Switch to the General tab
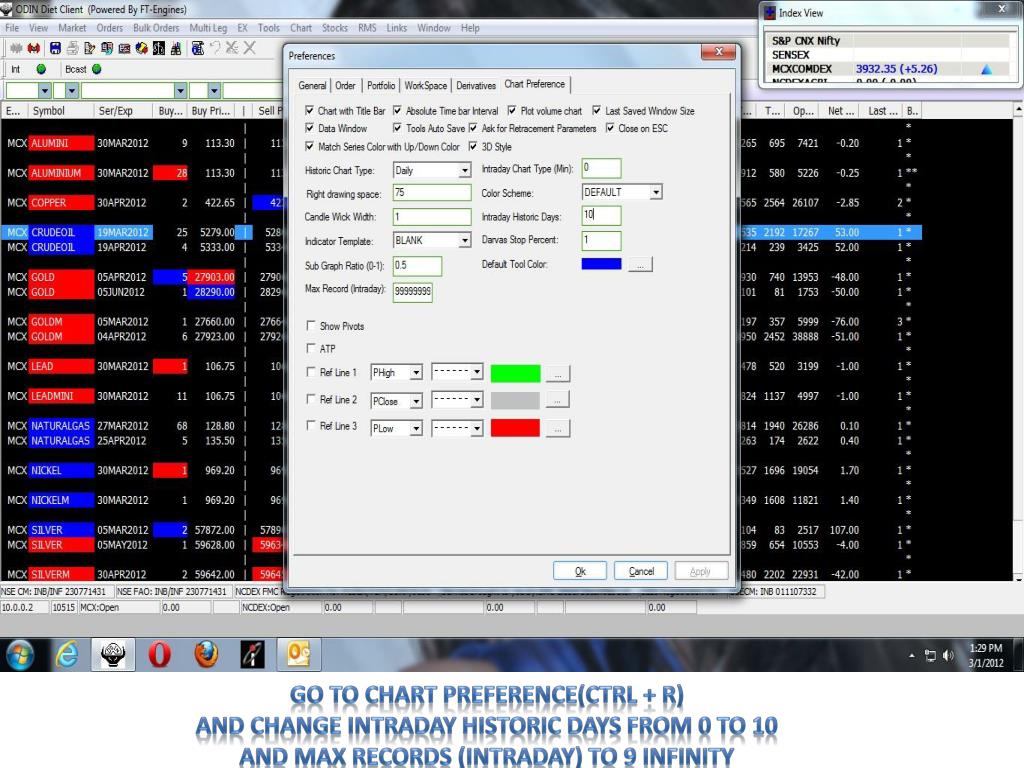The image size is (1024, 768). [x=312, y=86]
